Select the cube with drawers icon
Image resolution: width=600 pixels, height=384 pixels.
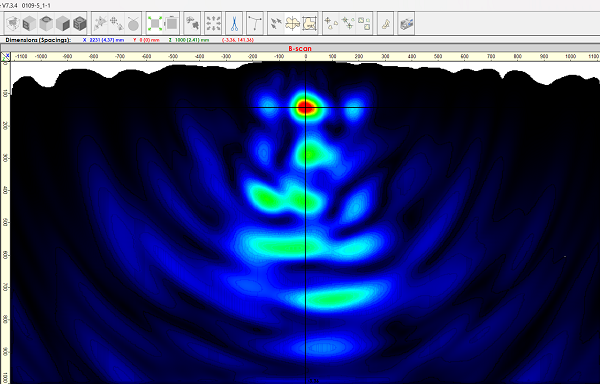[29, 24]
